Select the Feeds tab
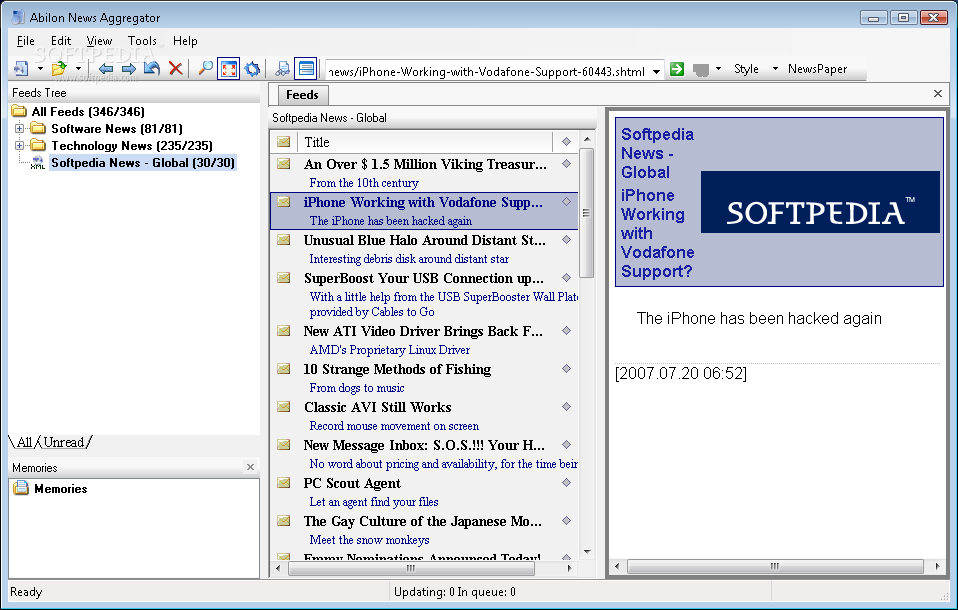 [x=302, y=95]
